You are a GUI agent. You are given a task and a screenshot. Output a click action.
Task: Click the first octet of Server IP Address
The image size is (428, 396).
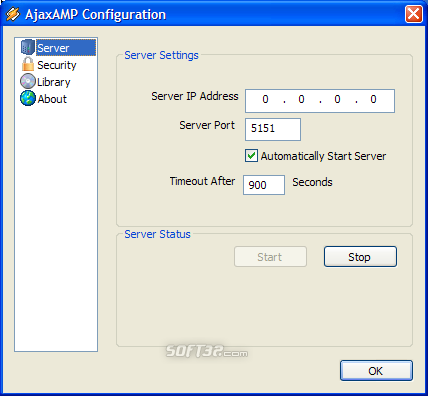pos(265,99)
